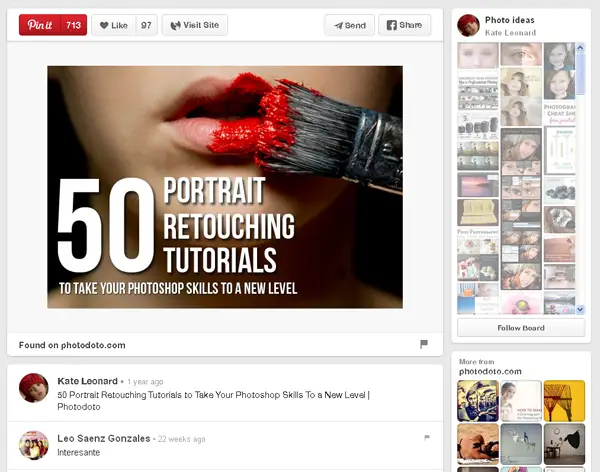
Task: Open Kate Leonard's avatar beside her comment
Action: [x=34, y=388]
